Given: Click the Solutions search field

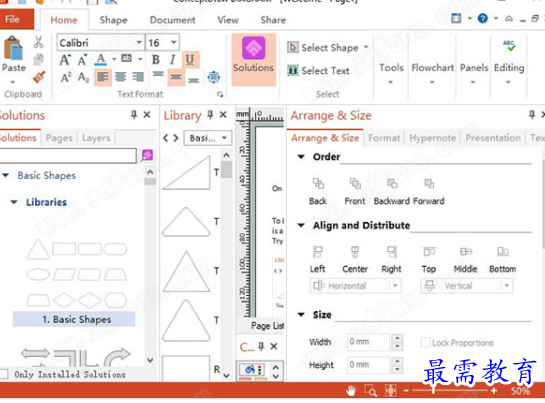Looking at the screenshot, I should pyautogui.click(x=68, y=155).
